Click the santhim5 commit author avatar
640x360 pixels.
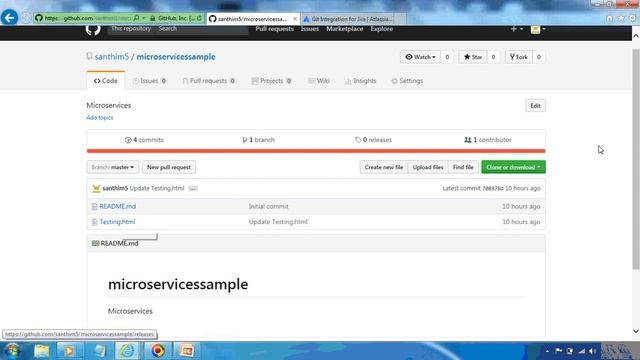tap(96, 188)
